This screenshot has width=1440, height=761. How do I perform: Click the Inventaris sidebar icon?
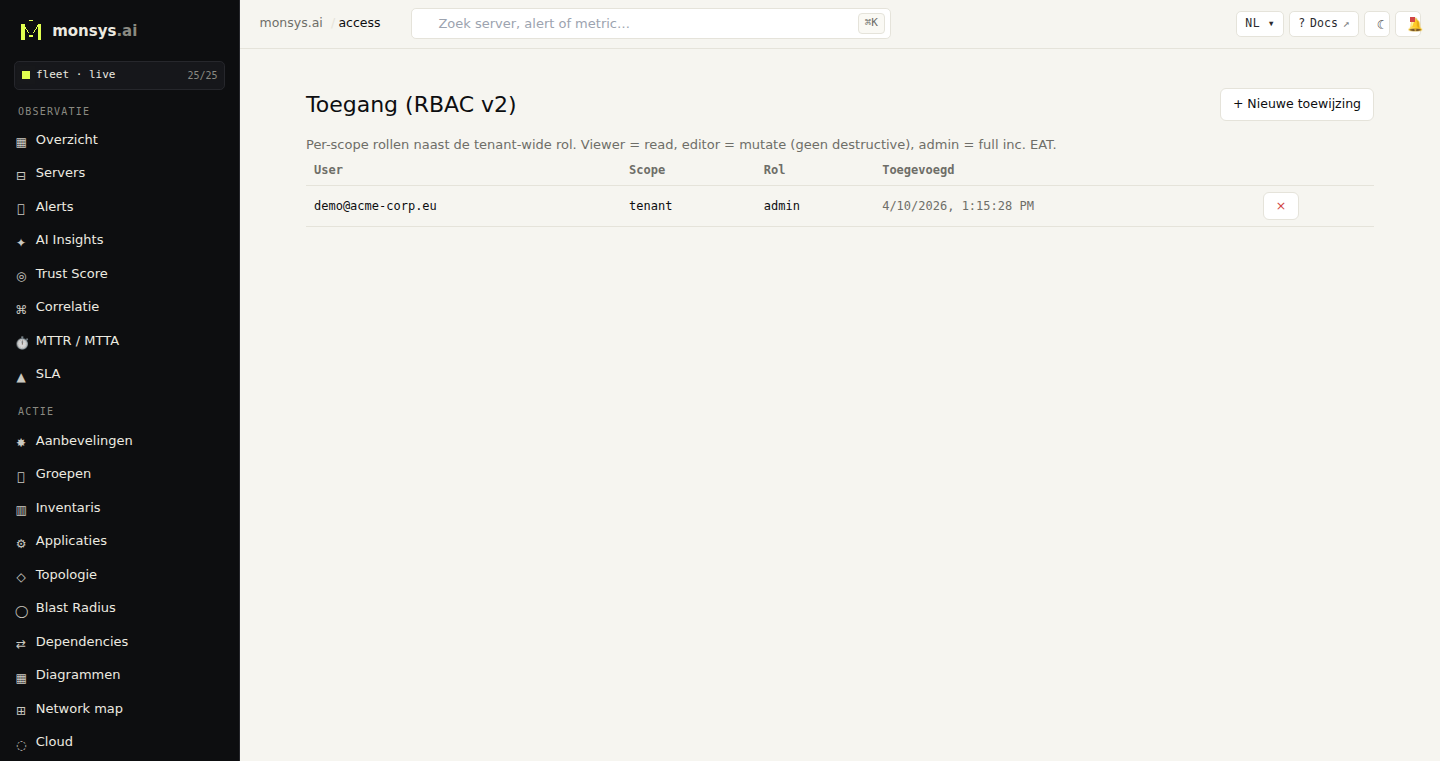pyautogui.click(x=21, y=509)
